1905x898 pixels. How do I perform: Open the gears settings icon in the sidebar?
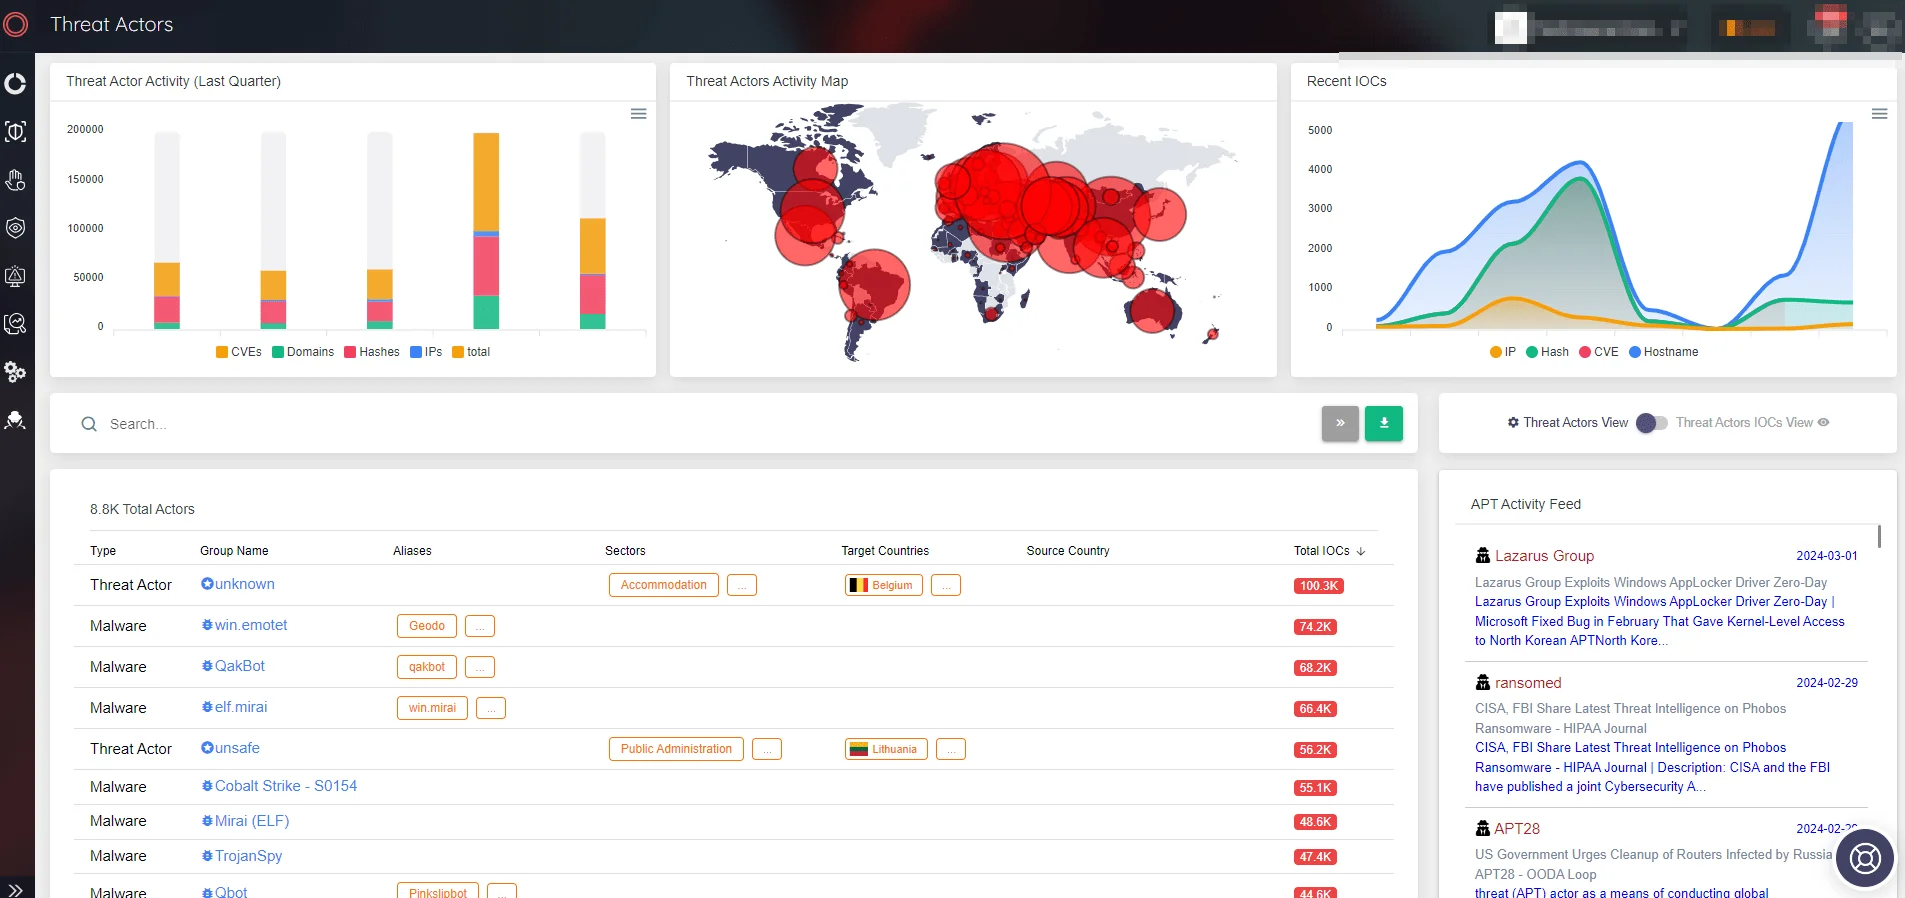[15, 372]
